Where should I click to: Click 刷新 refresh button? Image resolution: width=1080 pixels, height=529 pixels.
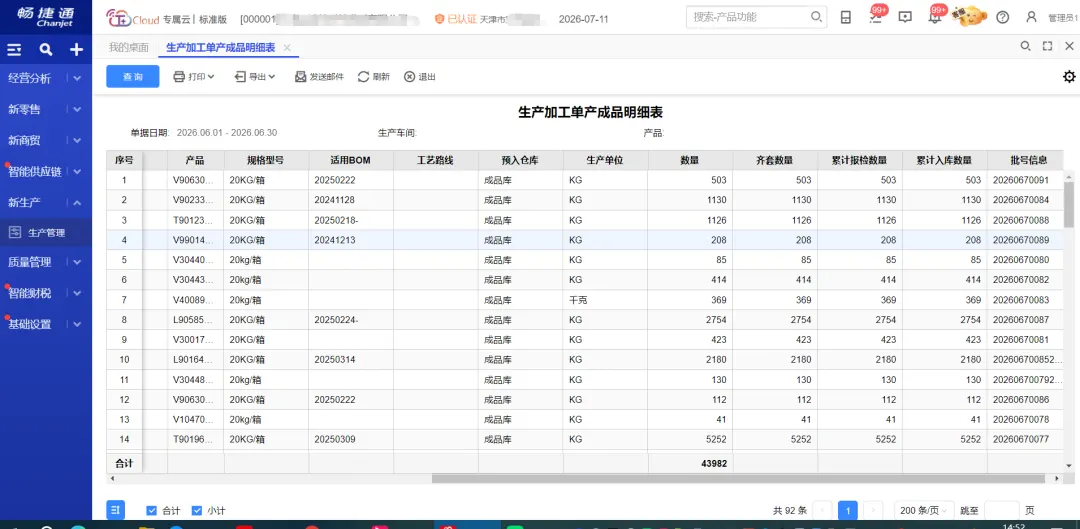click(373, 76)
